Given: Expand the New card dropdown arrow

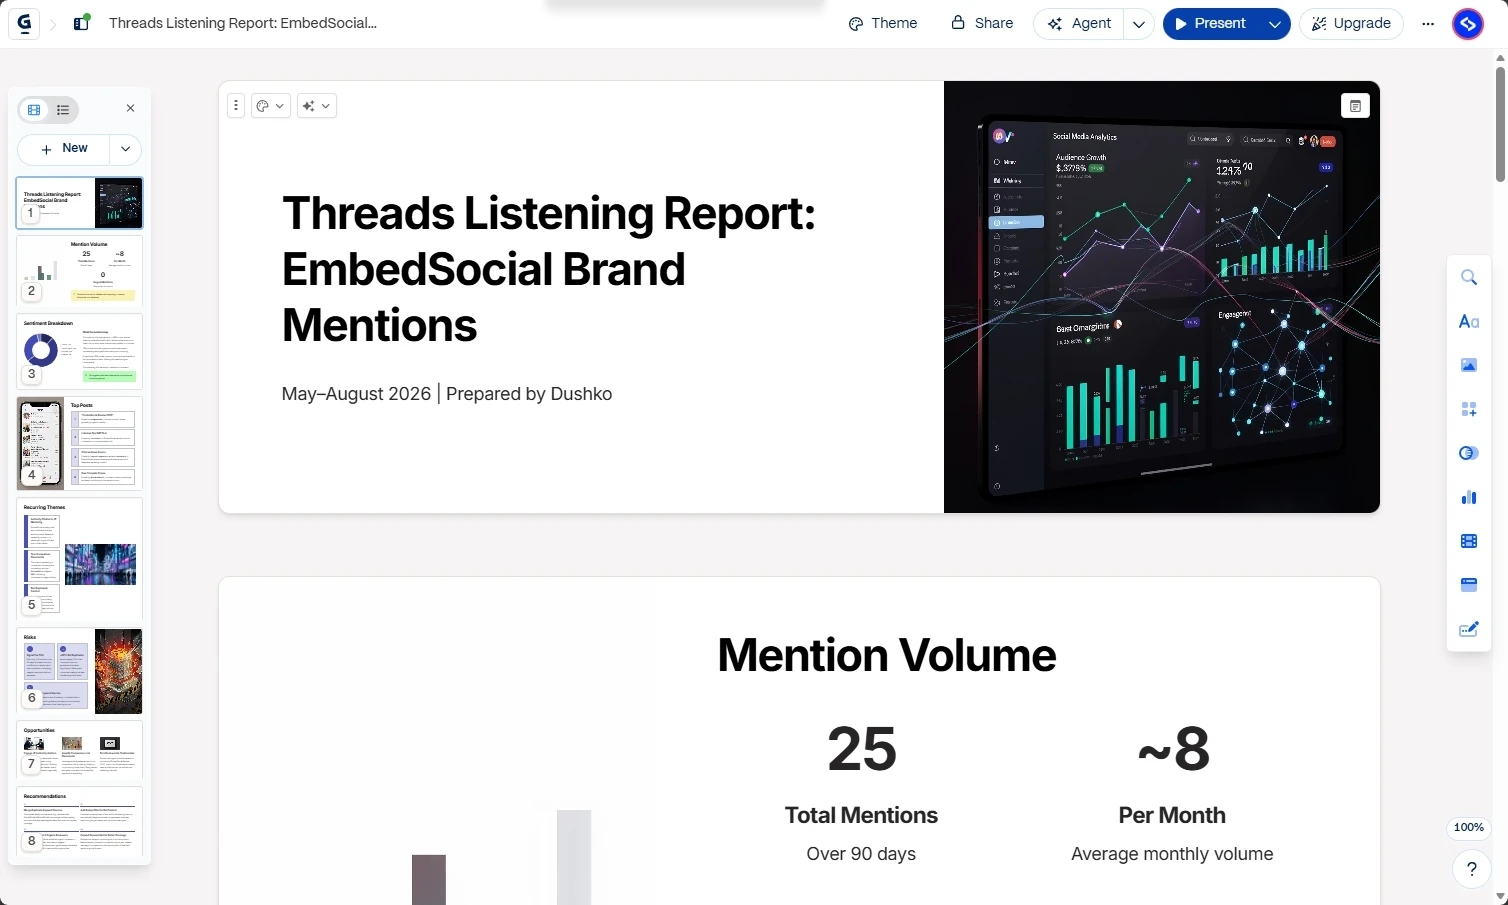Looking at the screenshot, I should [x=125, y=149].
